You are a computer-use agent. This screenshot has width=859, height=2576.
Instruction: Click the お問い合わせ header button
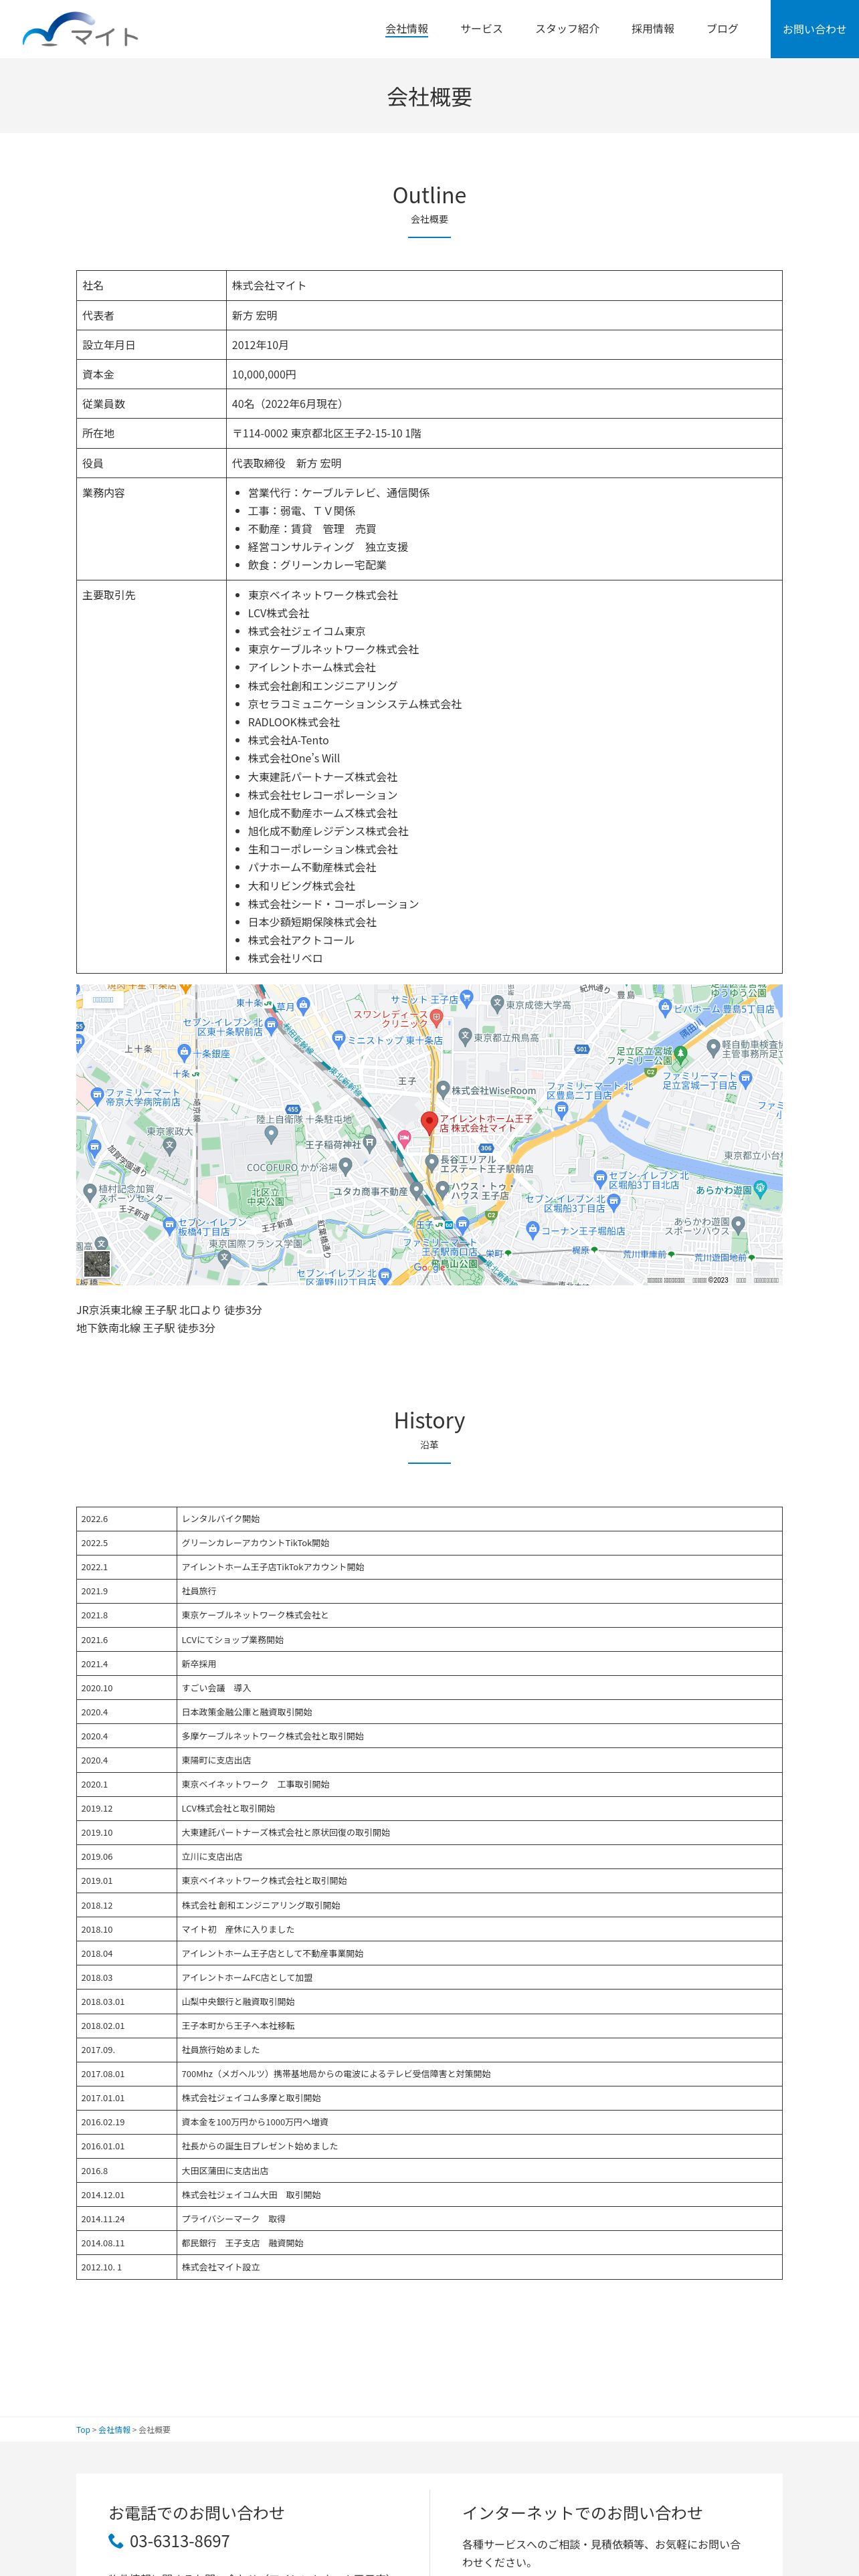coord(814,29)
